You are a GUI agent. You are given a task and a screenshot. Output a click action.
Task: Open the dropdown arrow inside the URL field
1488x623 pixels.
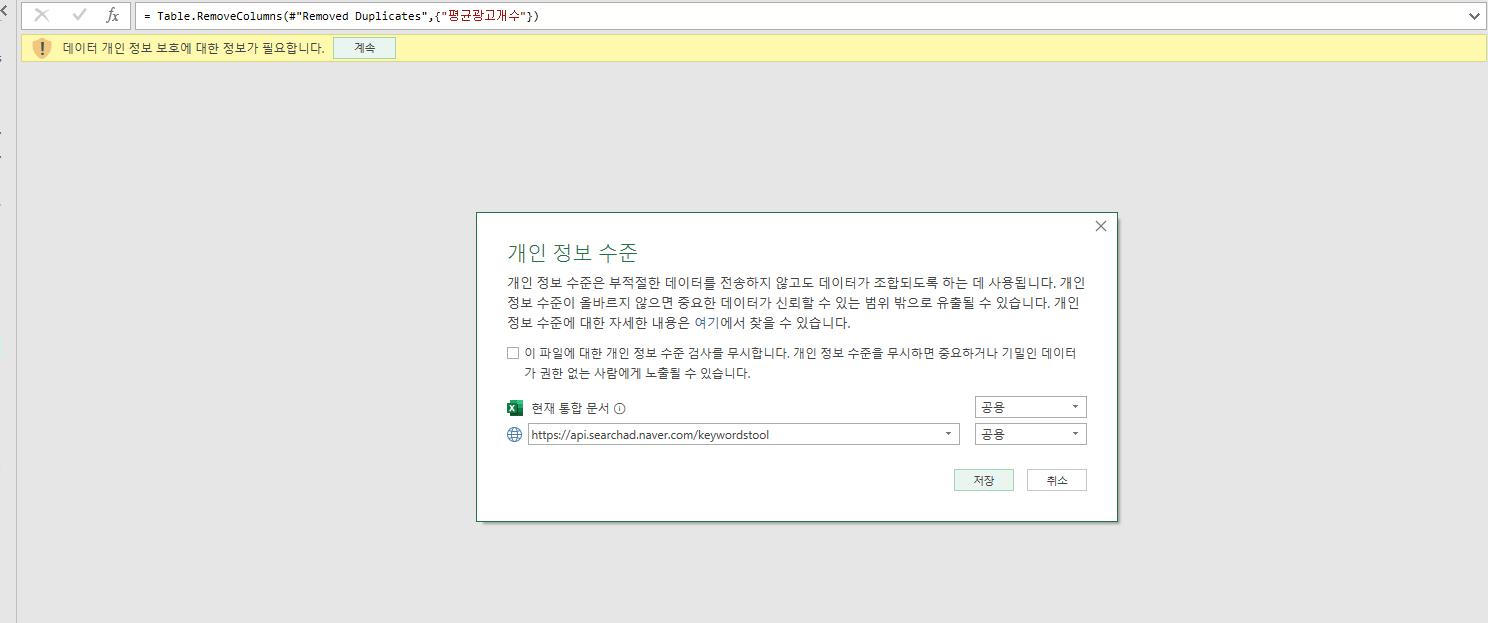(x=947, y=434)
